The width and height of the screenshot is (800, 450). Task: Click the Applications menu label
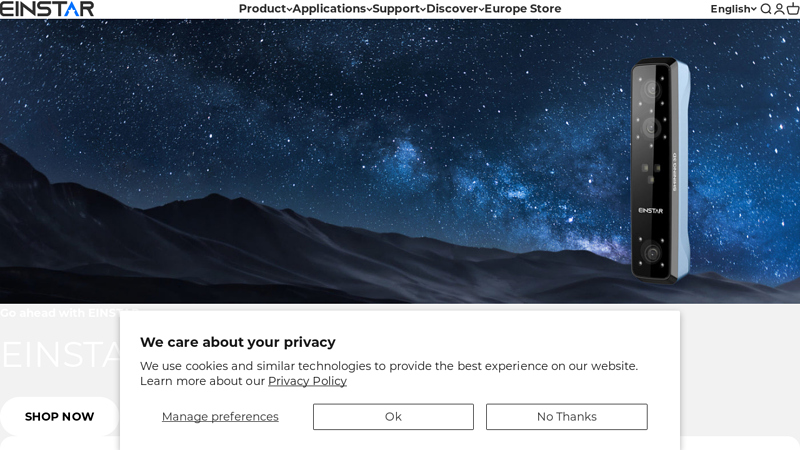[329, 9]
